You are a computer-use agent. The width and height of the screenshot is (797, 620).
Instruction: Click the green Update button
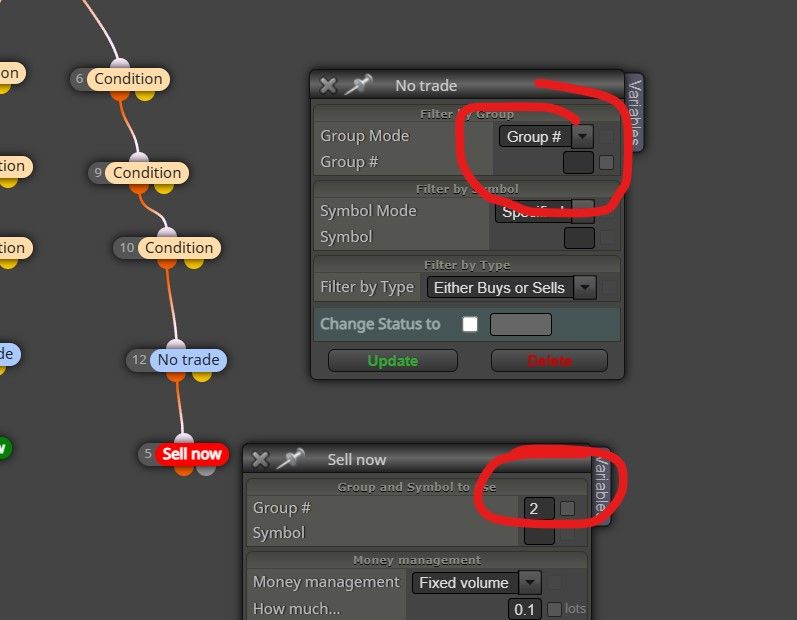393,361
